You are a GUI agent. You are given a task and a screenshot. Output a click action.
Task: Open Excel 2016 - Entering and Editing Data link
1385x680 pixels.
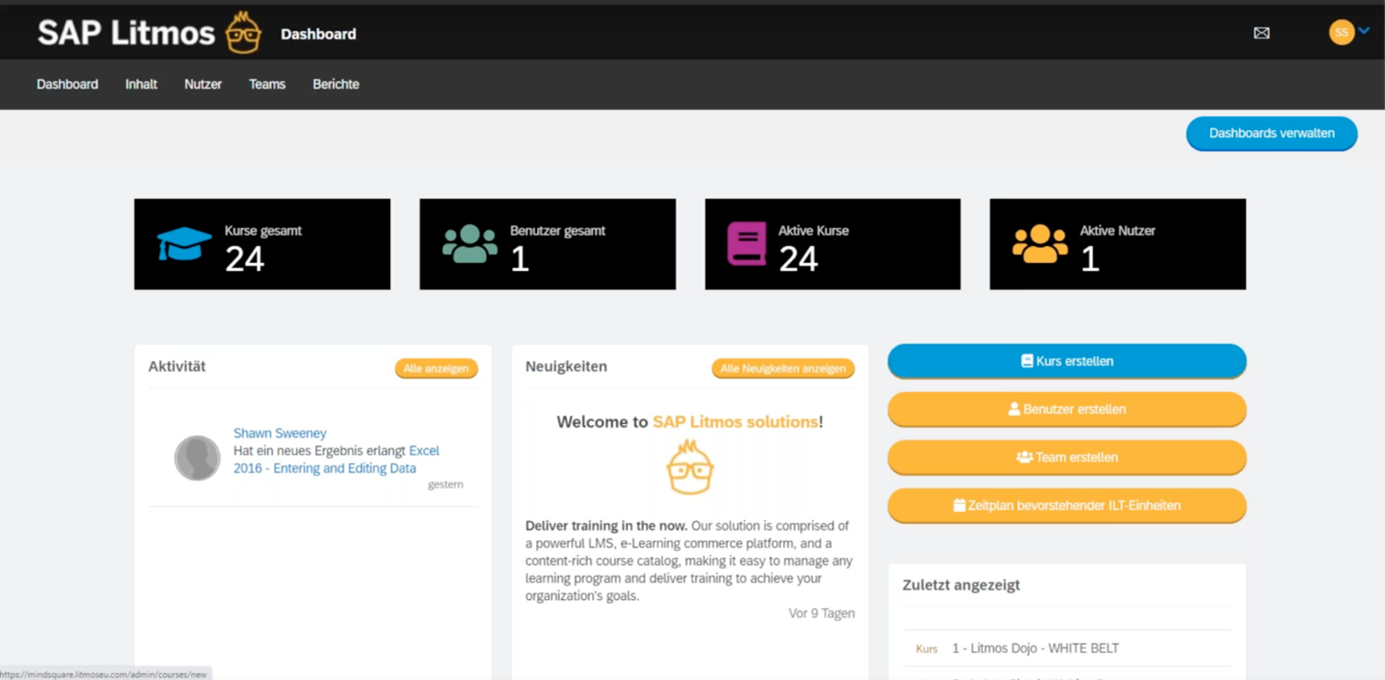[x=337, y=459]
